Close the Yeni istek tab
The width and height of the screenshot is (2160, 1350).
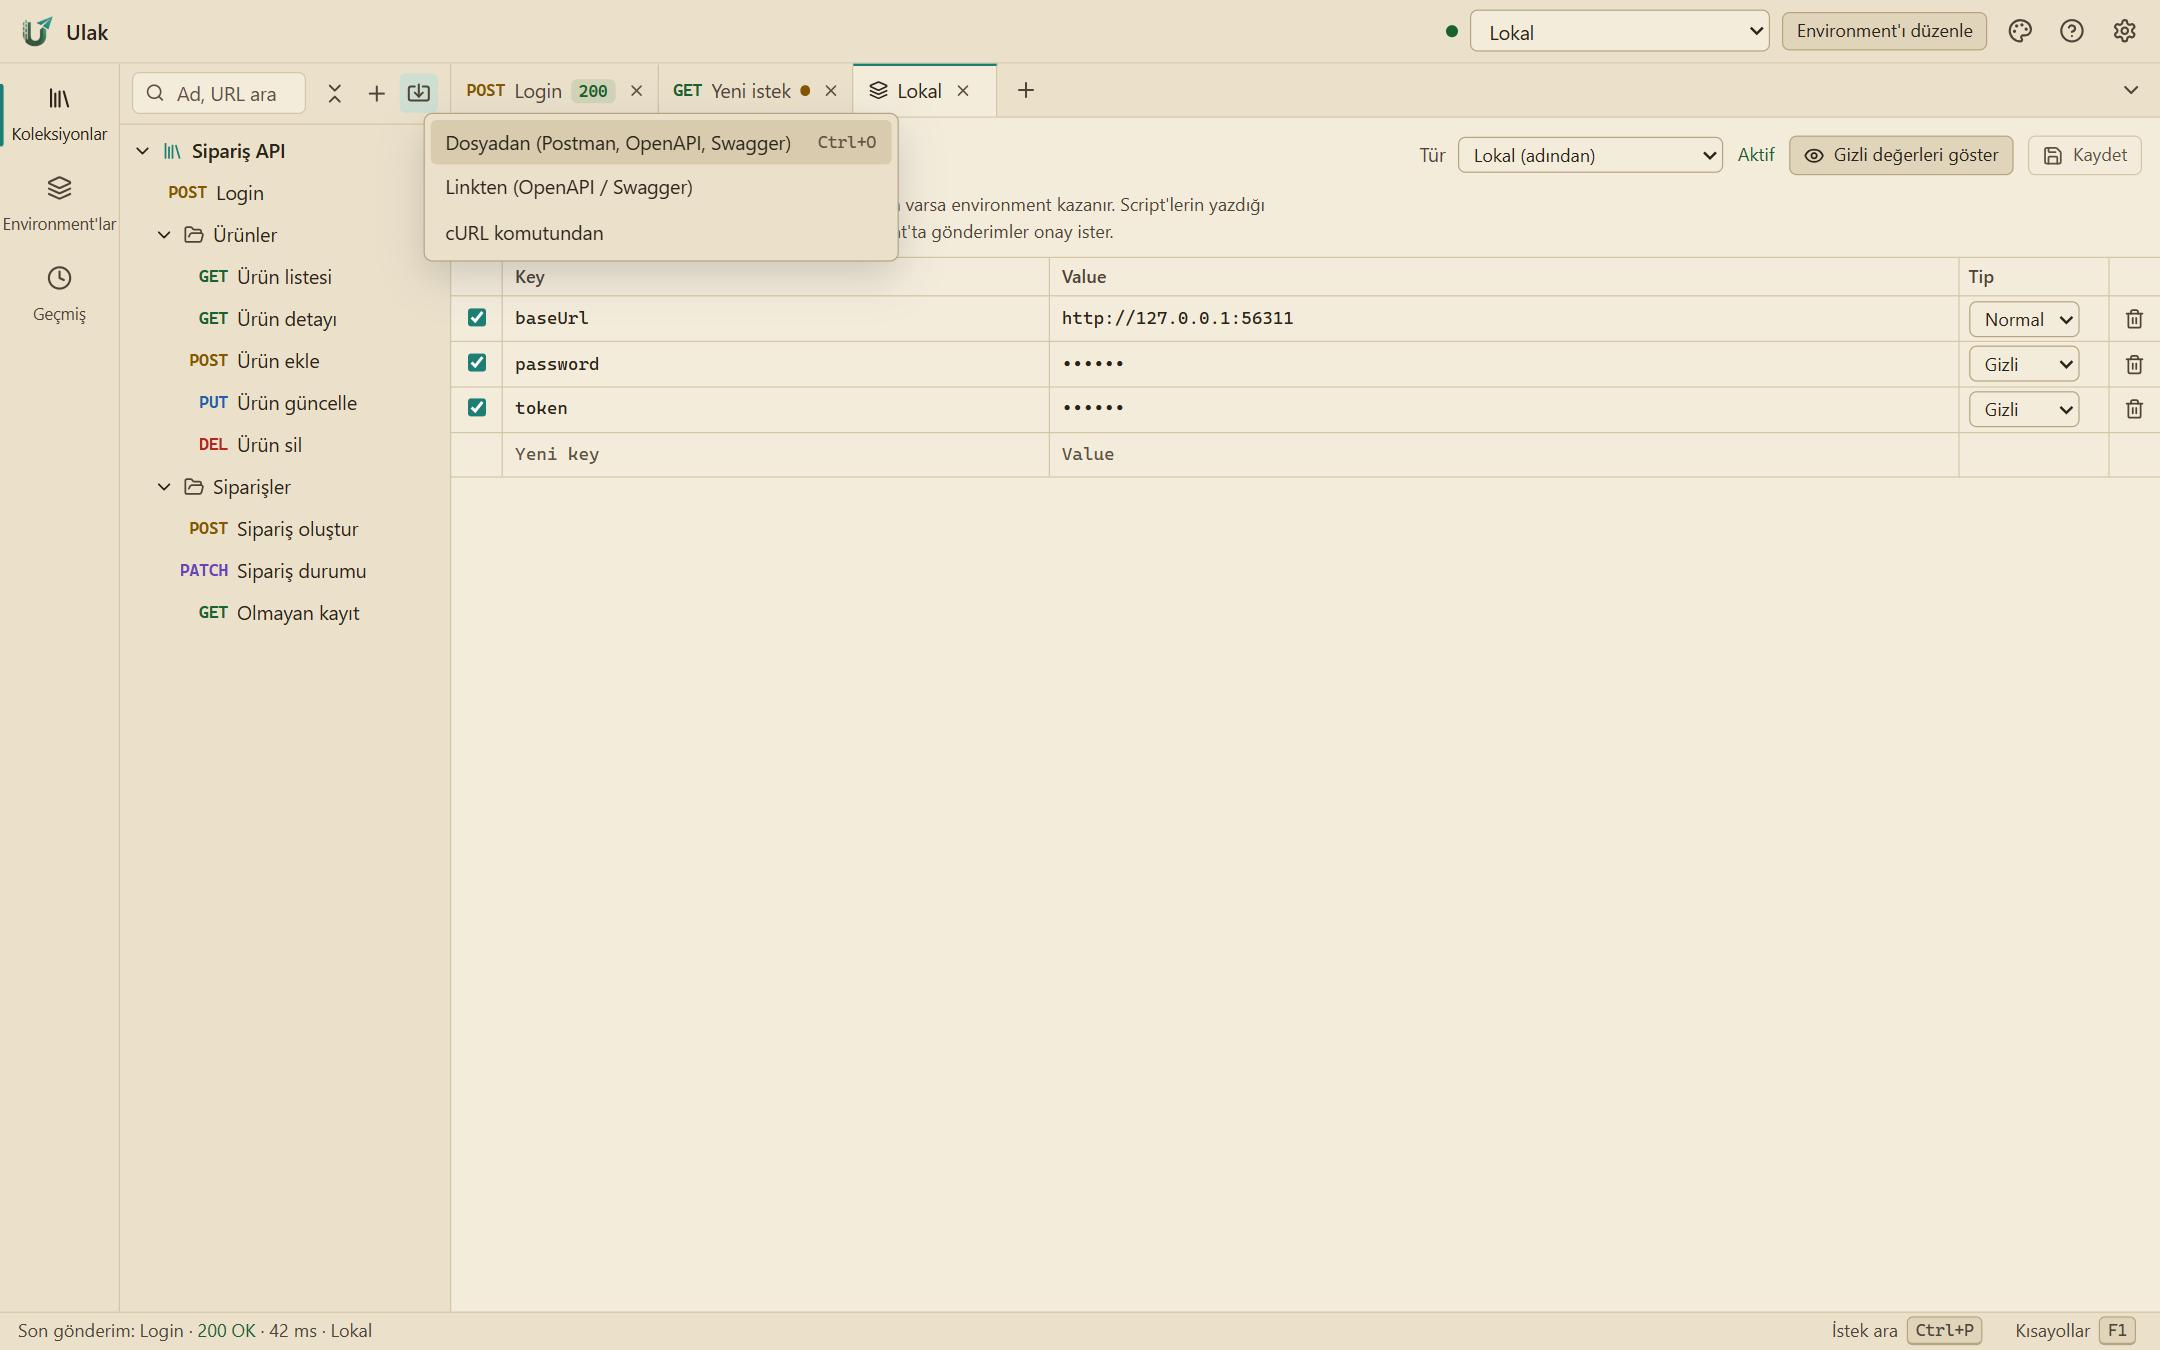[831, 91]
